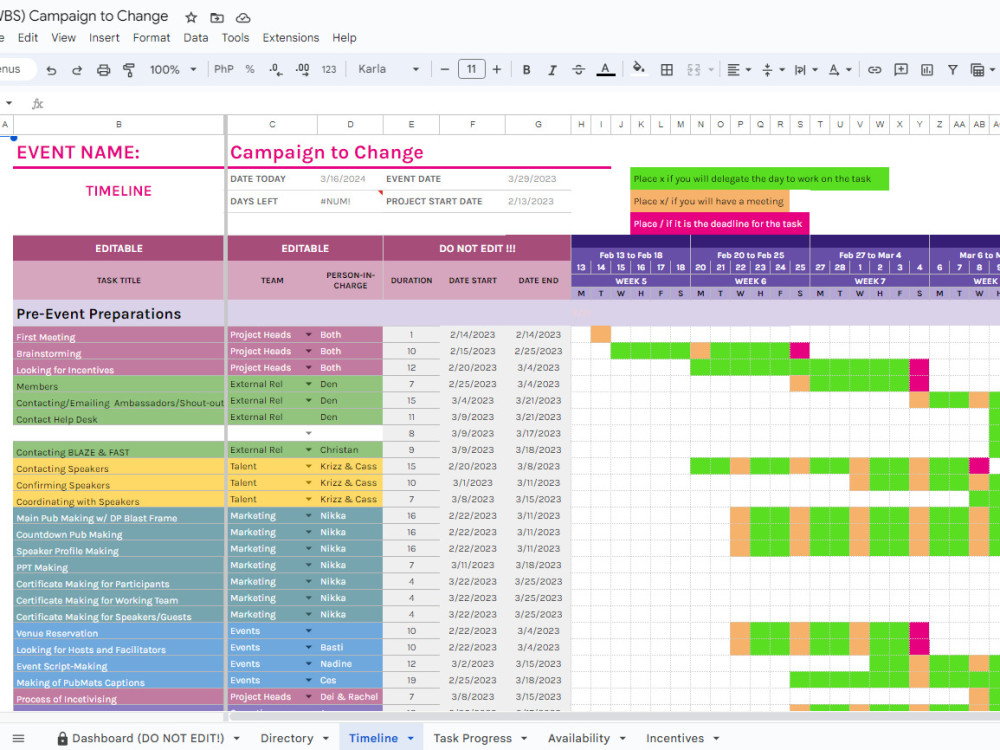Click the Undo icon
Image resolution: width=1000 pixels, height=750 pixels.
52,70
